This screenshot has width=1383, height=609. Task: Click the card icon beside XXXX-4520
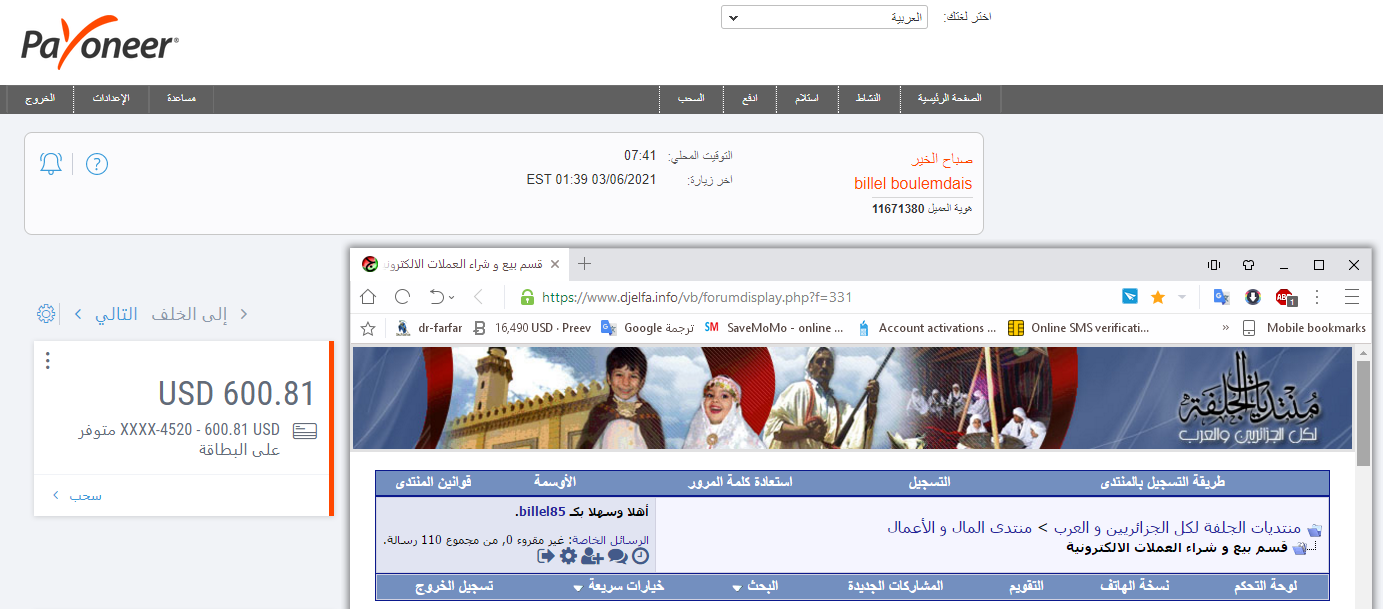305,431
